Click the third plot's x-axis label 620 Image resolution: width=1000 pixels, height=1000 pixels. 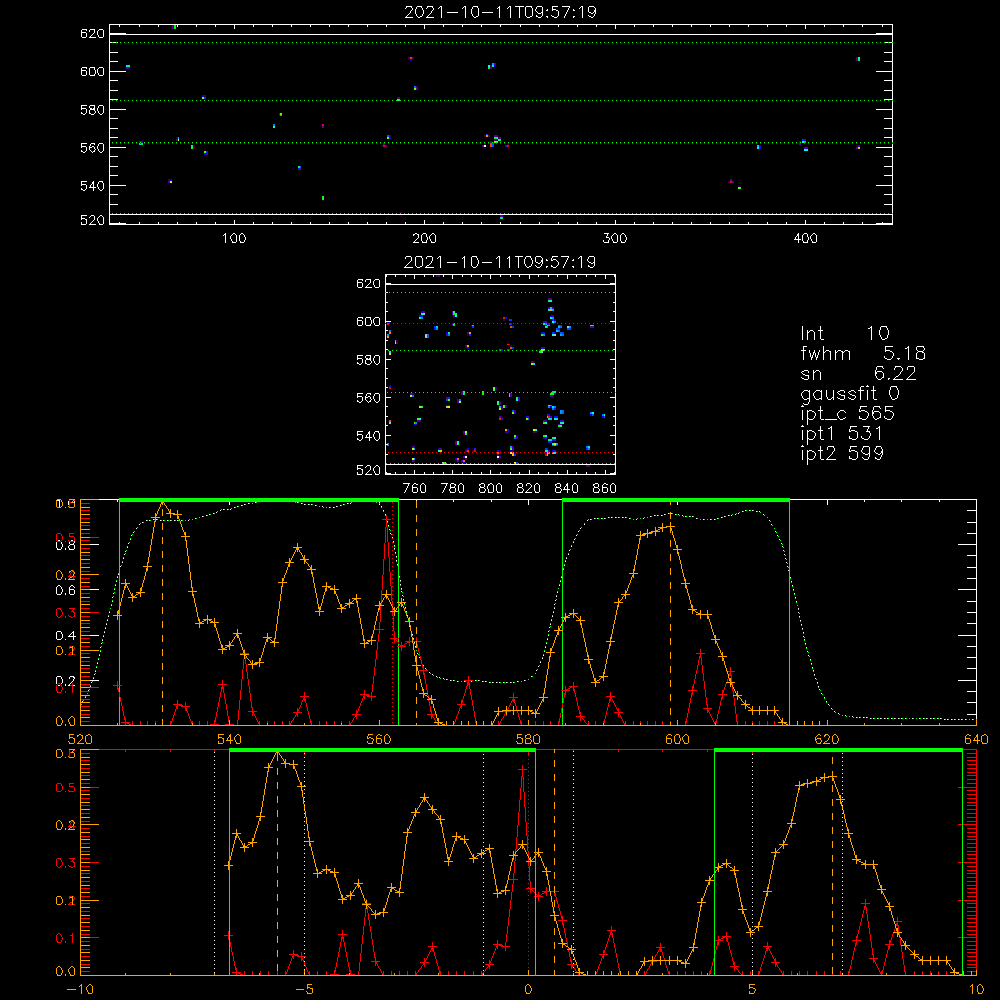coord(827,739)
